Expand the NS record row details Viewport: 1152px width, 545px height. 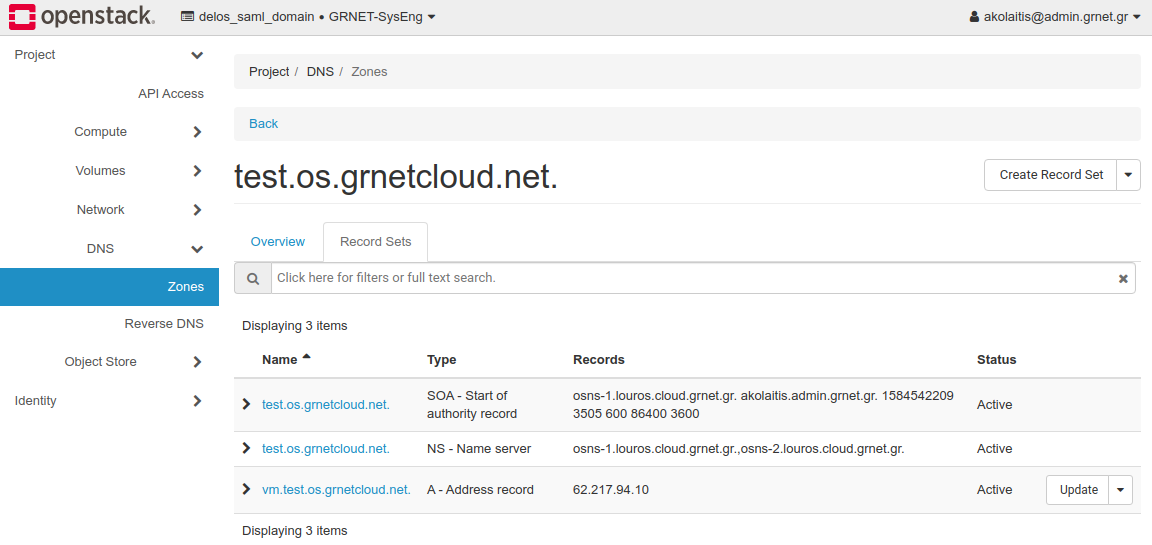tap(247, 448)
